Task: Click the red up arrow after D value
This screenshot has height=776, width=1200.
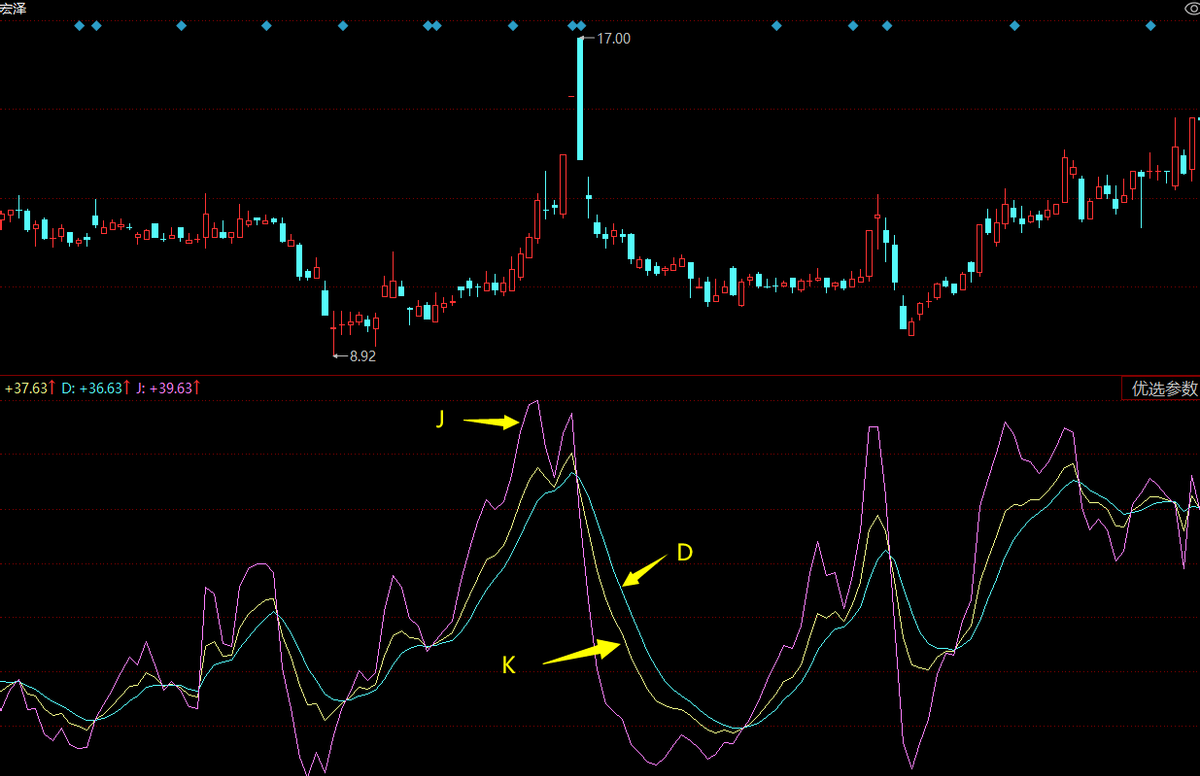Action: pos(127,388)
